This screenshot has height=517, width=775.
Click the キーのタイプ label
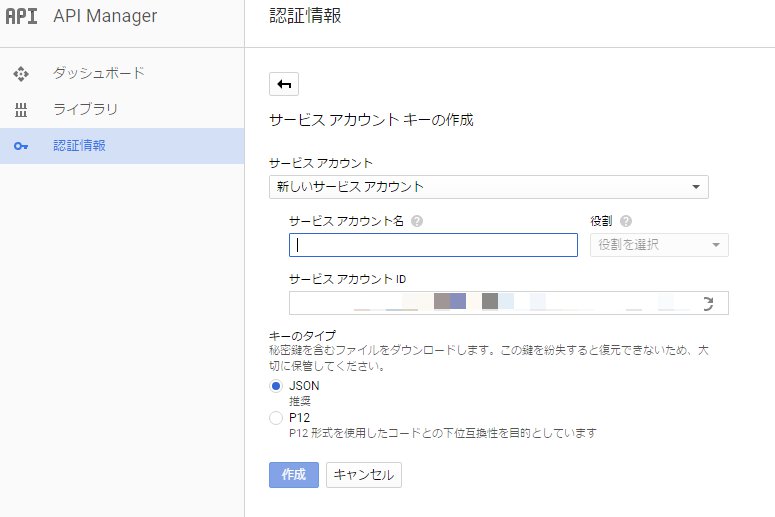[302, 336]
